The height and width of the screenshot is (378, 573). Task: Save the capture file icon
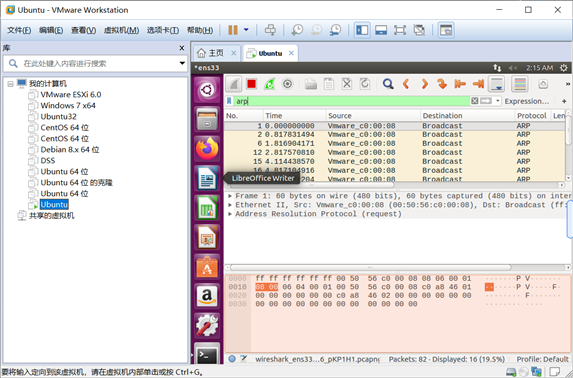329,84
